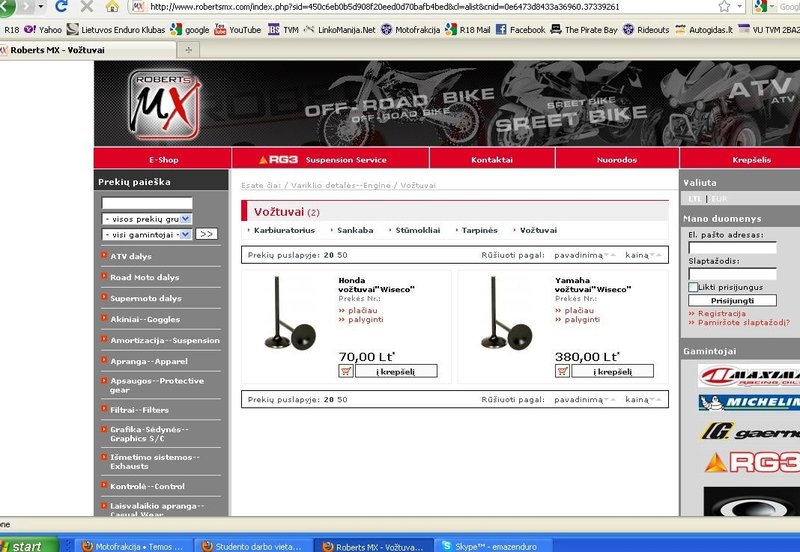Open address bar history dropdown arrow
The width and height of the screenshot is (800, 552).
[x=740, y=7]
